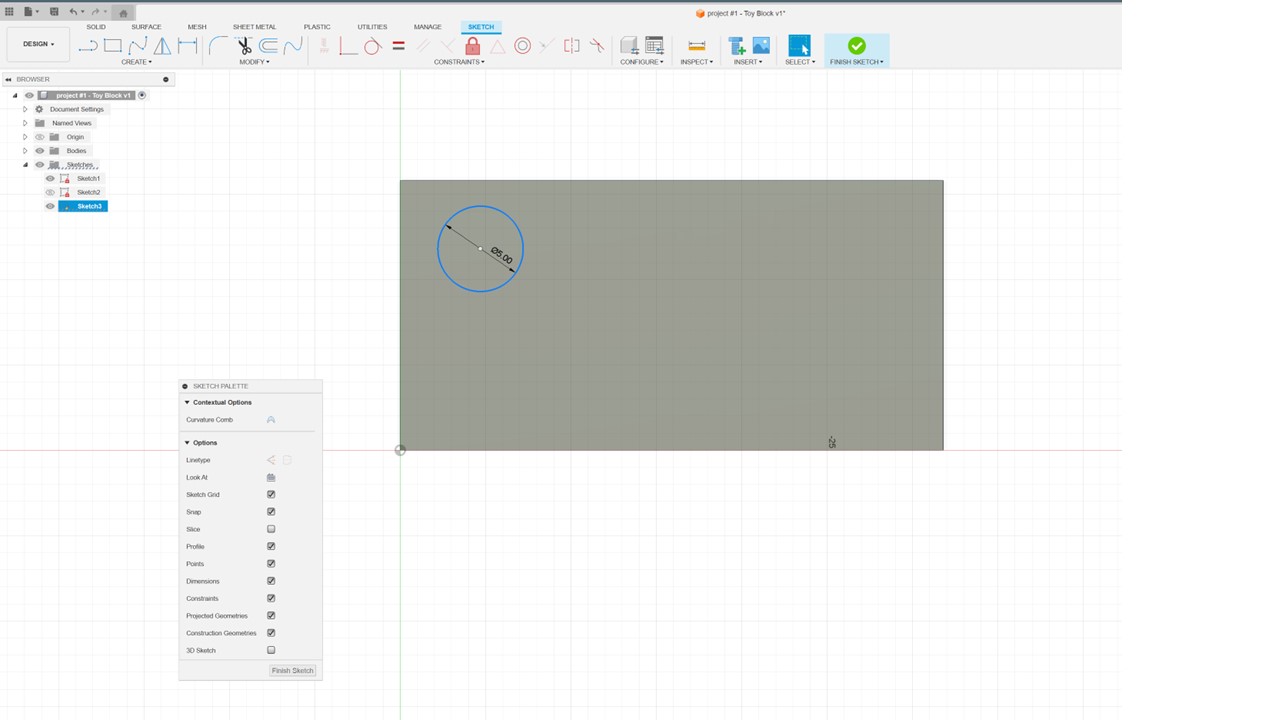Open the Data Panel grid icon
1280x720 pixels.
9,12
